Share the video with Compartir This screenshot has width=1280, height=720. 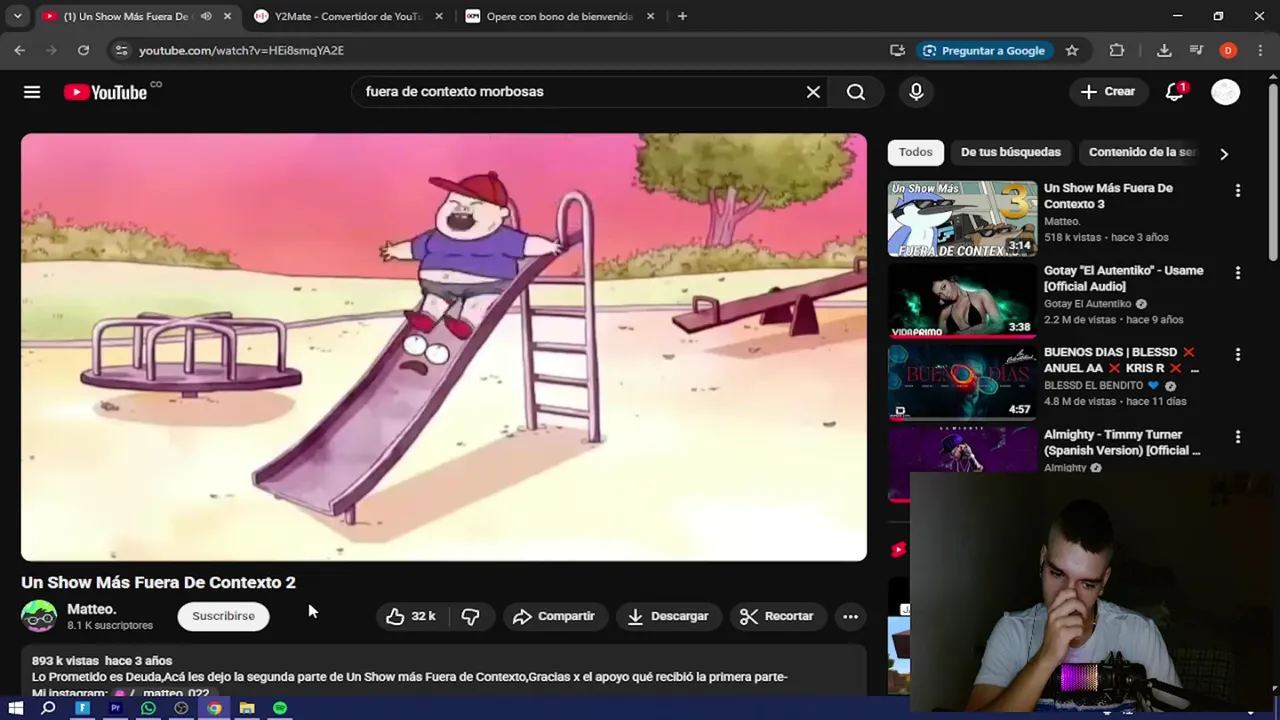554,616
